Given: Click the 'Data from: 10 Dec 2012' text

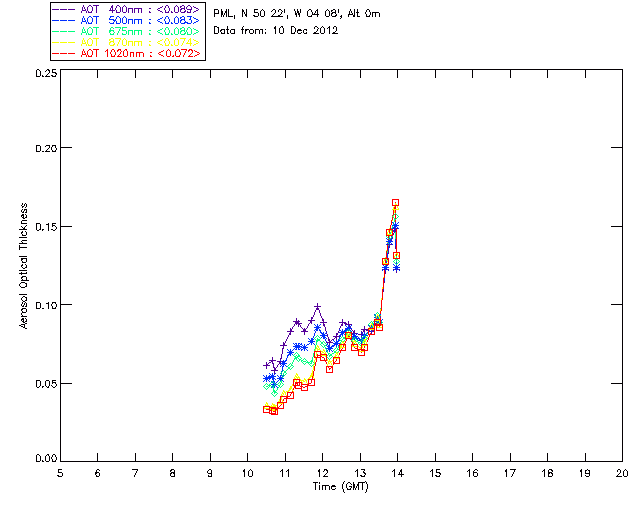Looking at the screenshot, I should (276, 31).
